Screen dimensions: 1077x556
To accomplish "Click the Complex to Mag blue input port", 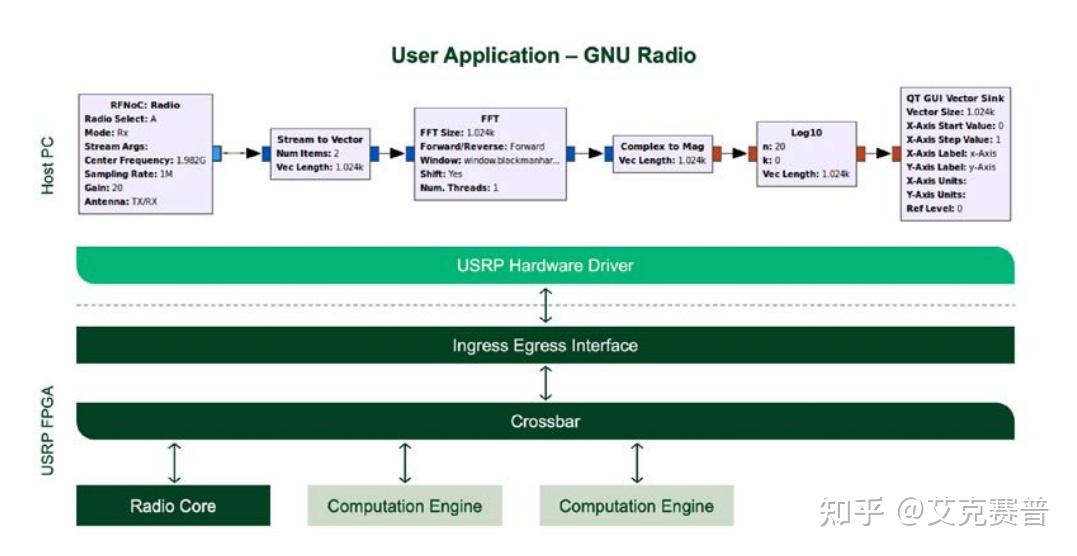I will pyautogui.click(x=609, y=153).
